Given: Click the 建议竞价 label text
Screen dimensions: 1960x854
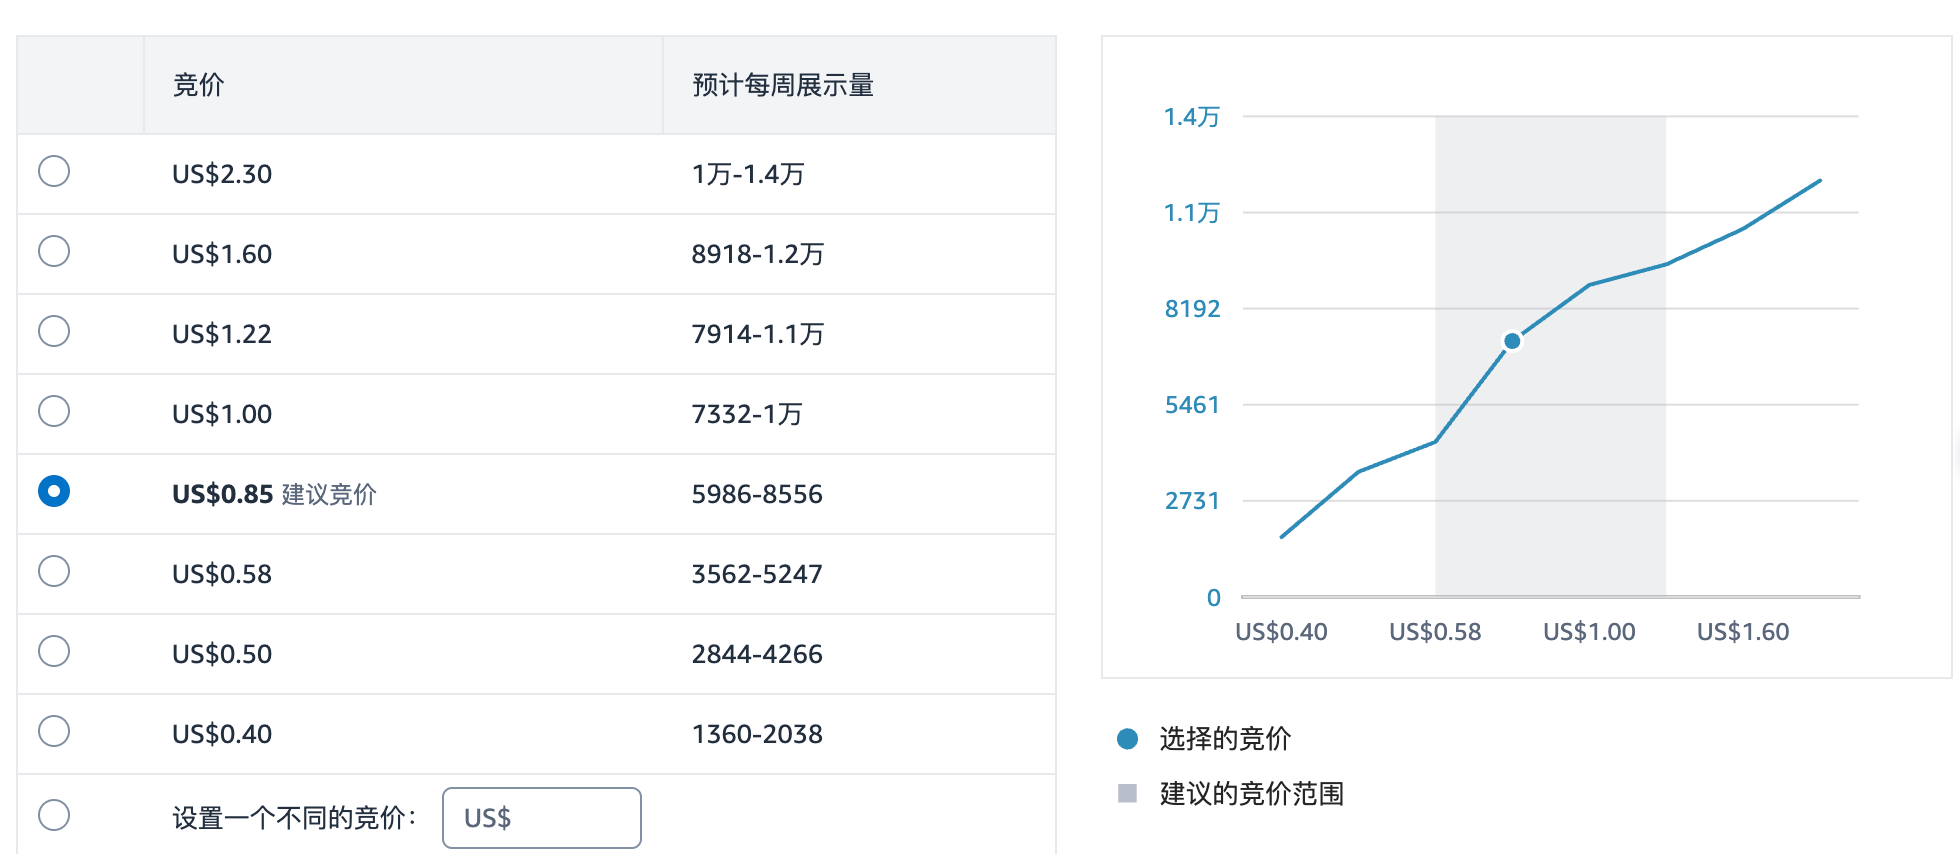Looking at the screenshot, I should (x=329, y=494).
